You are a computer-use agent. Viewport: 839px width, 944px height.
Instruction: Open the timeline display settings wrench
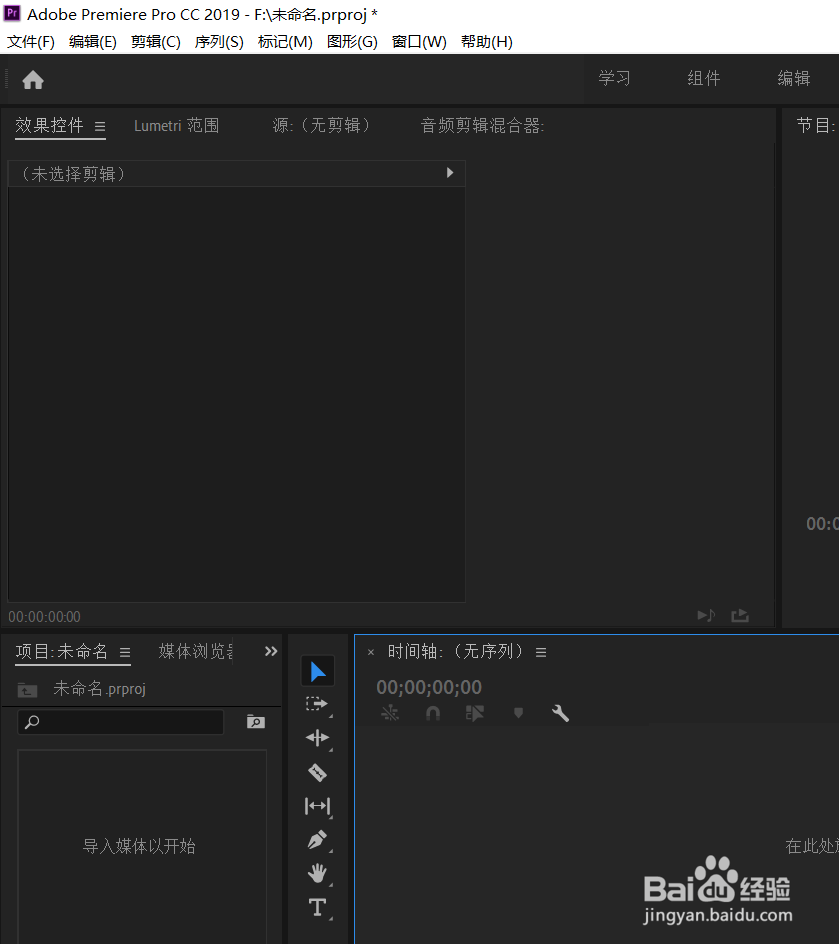pos(560,713)
